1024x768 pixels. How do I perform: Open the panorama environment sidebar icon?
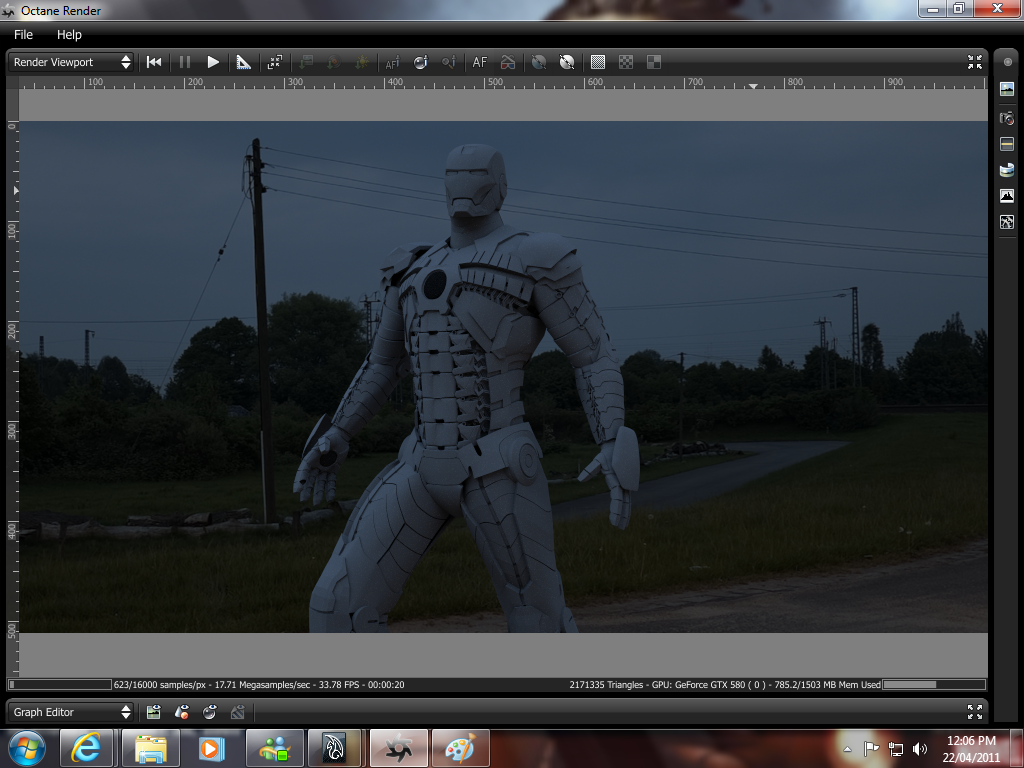(x=1007, y=170)
